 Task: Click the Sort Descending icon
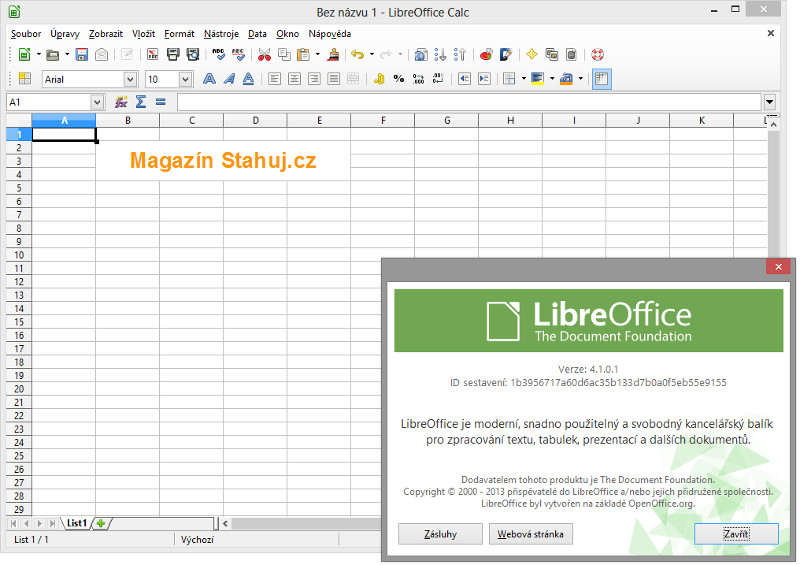pos(460,54)
